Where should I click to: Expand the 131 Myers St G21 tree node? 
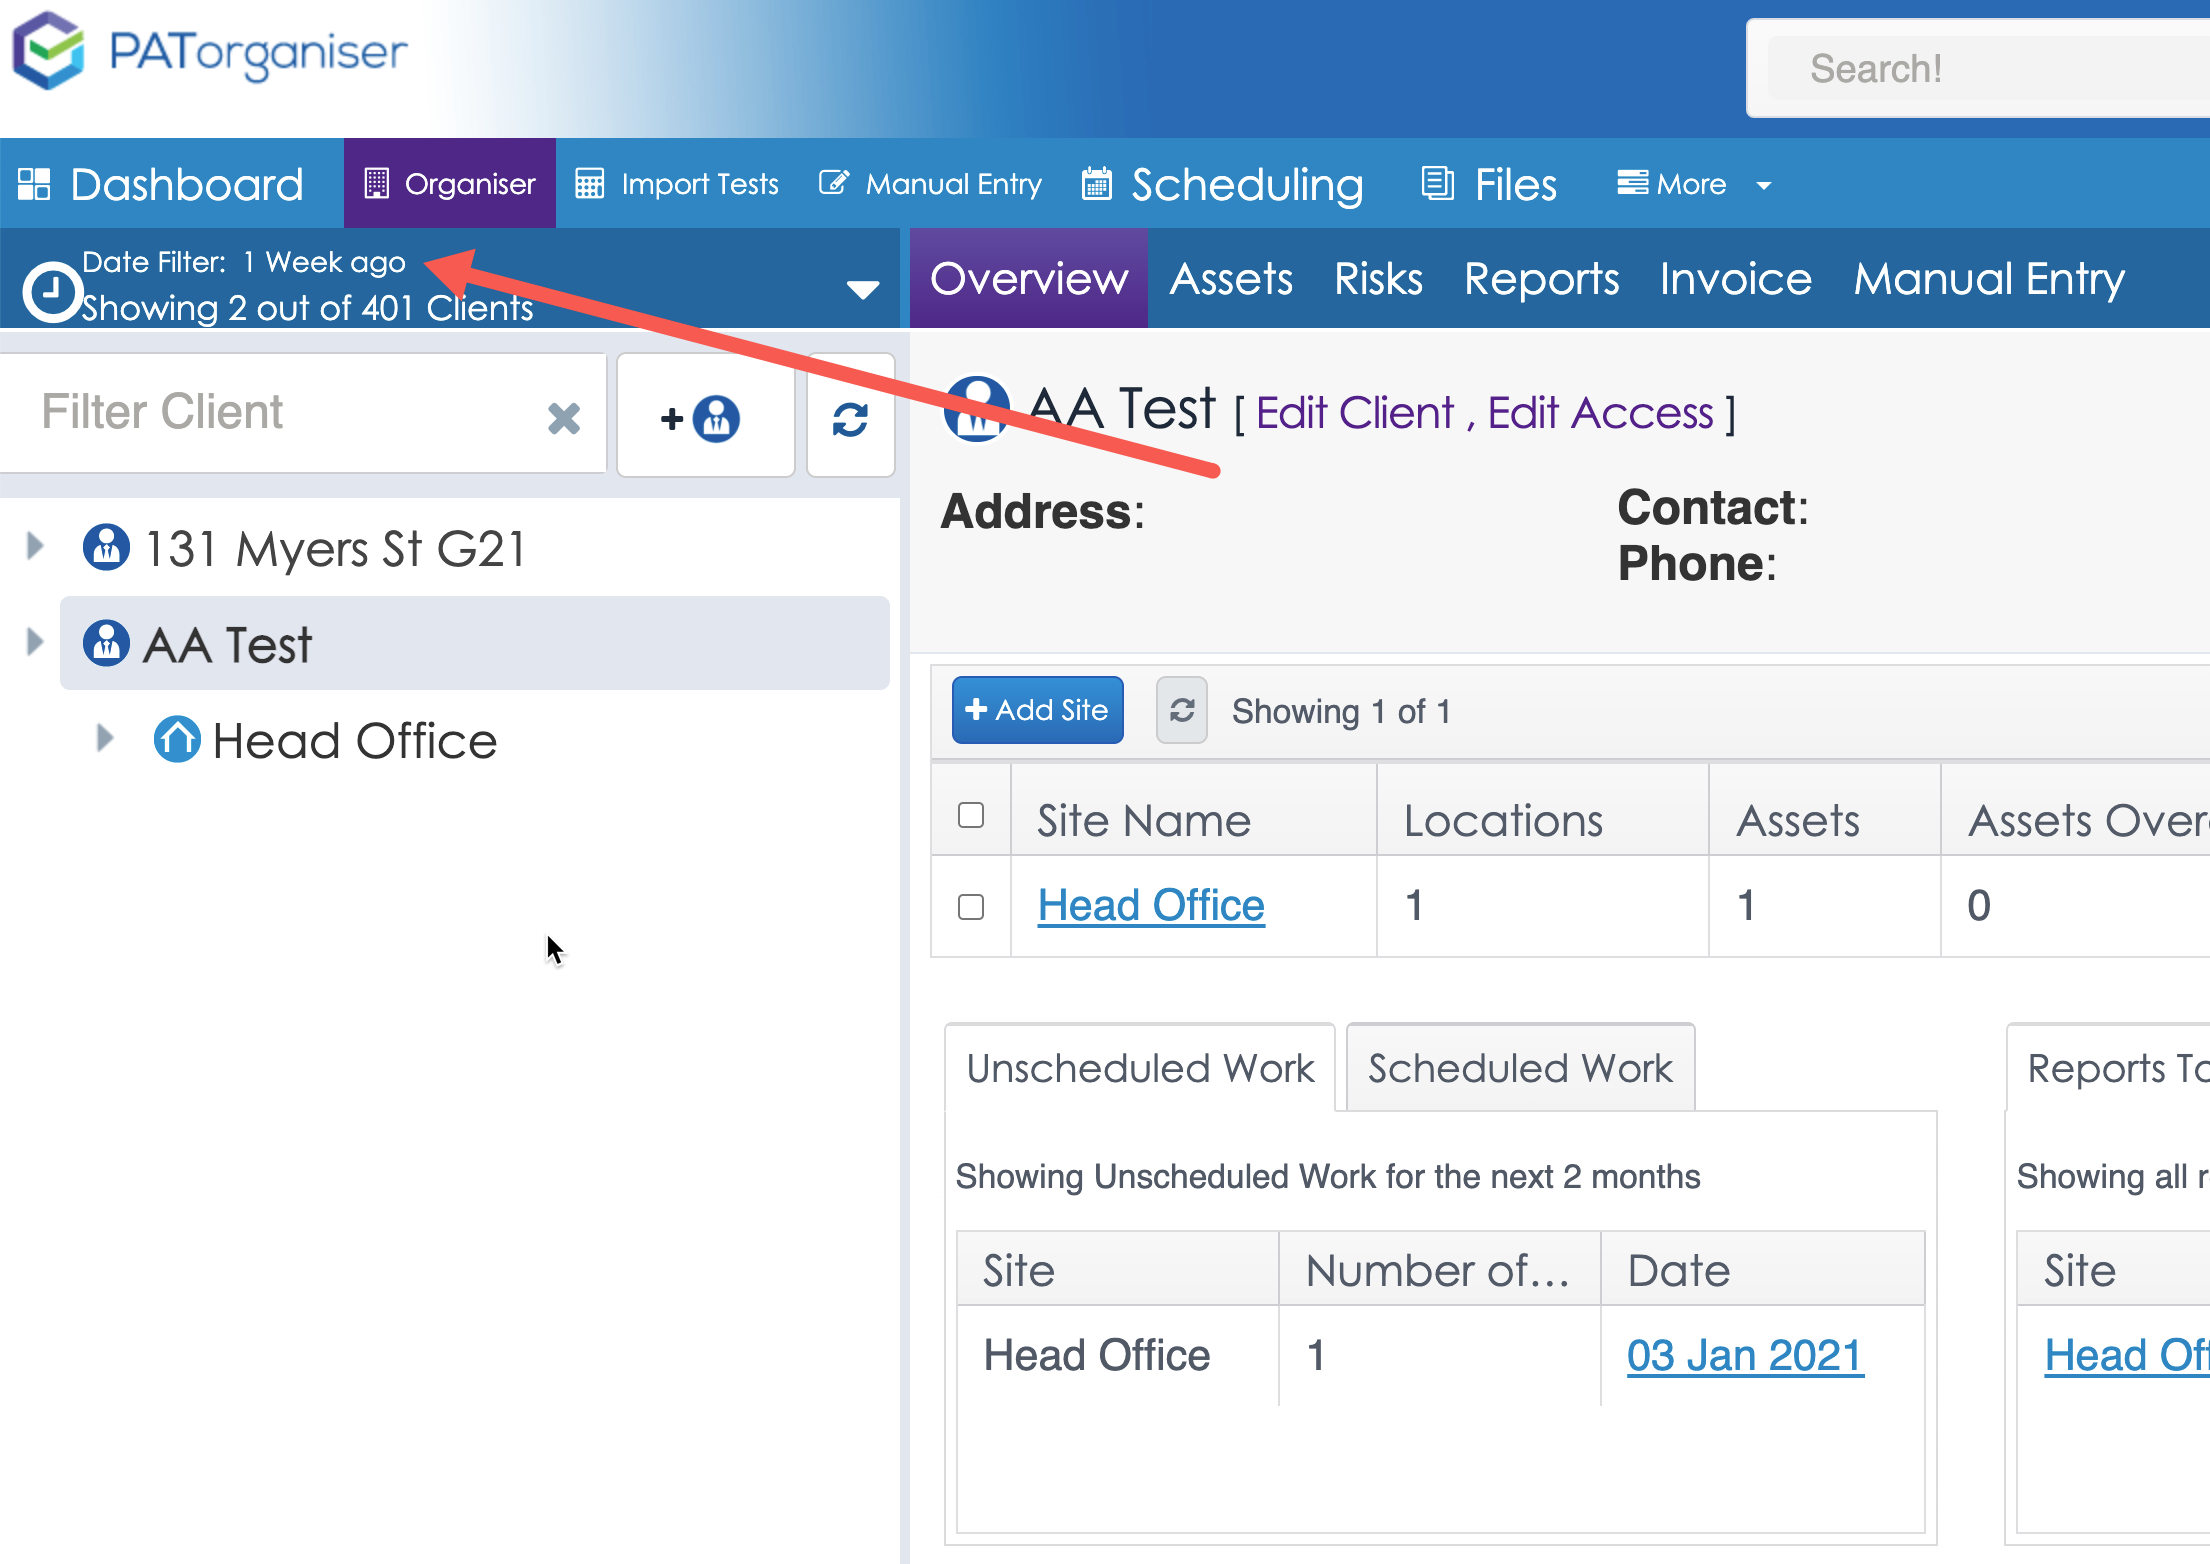35,546
